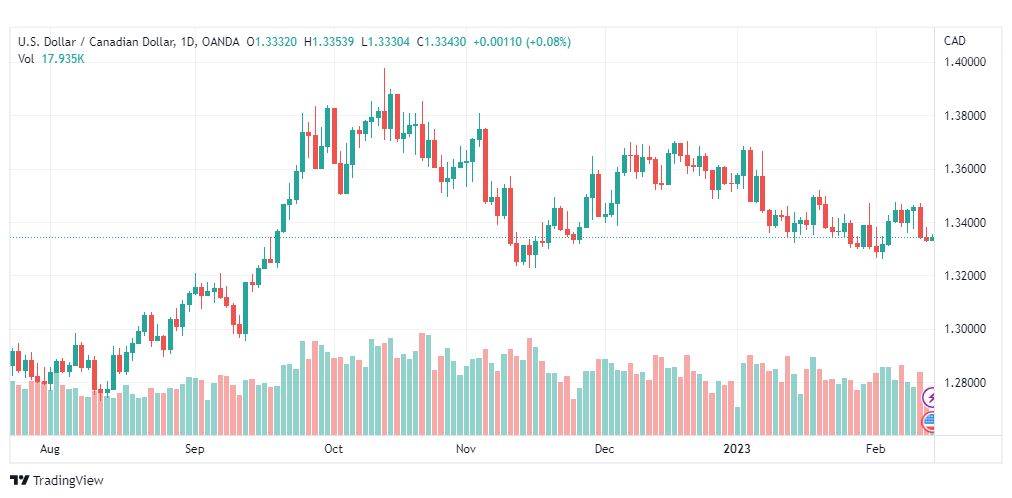Click the Oct label on time axis
The height and width of the screenshot is (498, 1012).
[x=334, y=449]
